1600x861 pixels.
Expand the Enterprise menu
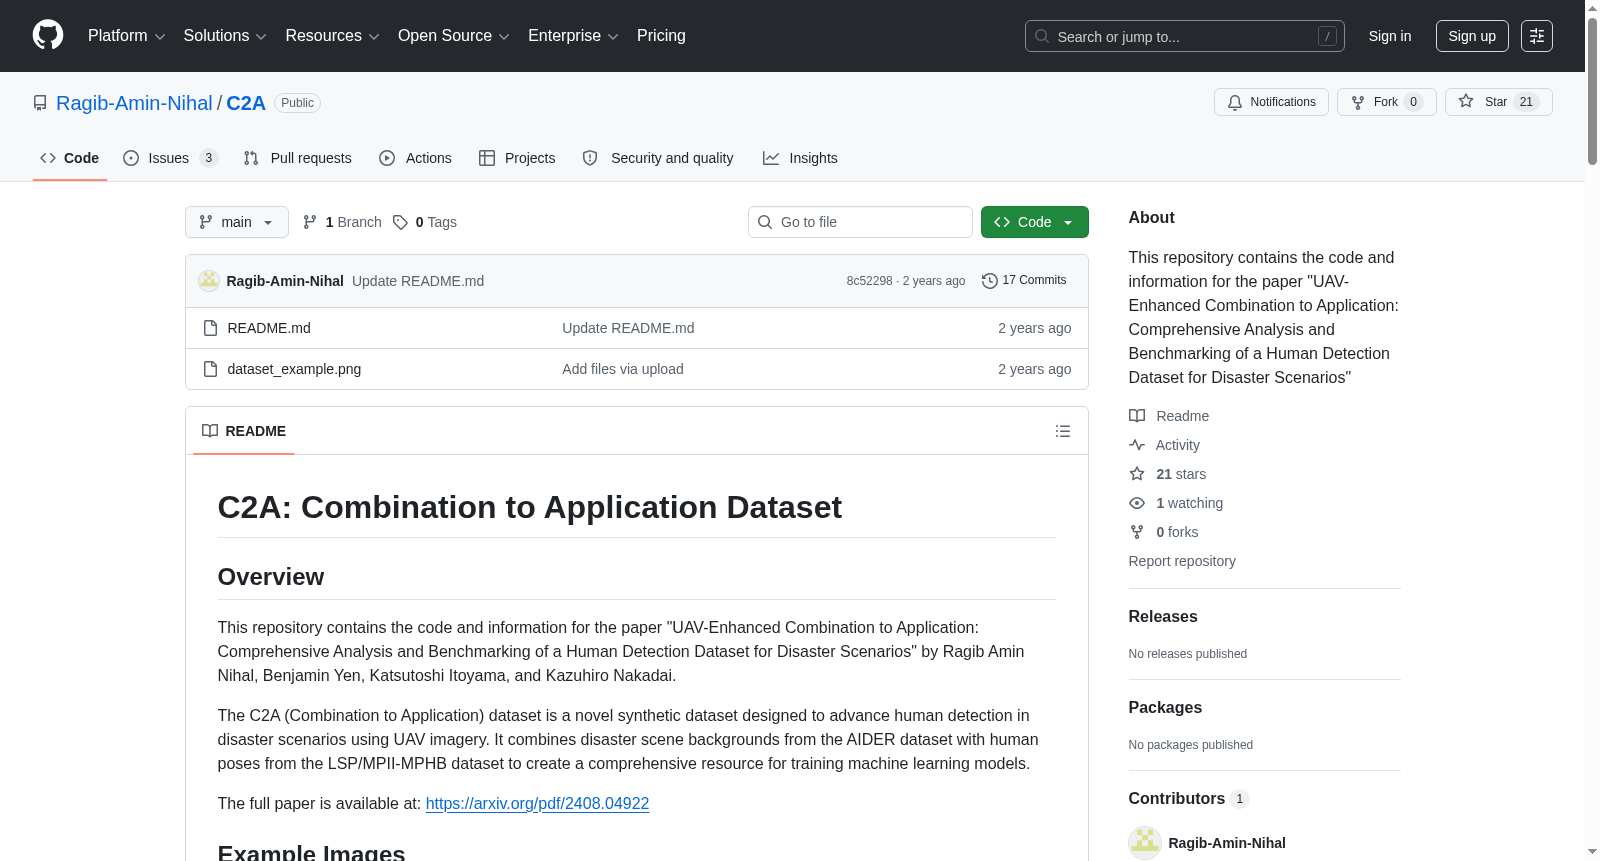(573, 36)
